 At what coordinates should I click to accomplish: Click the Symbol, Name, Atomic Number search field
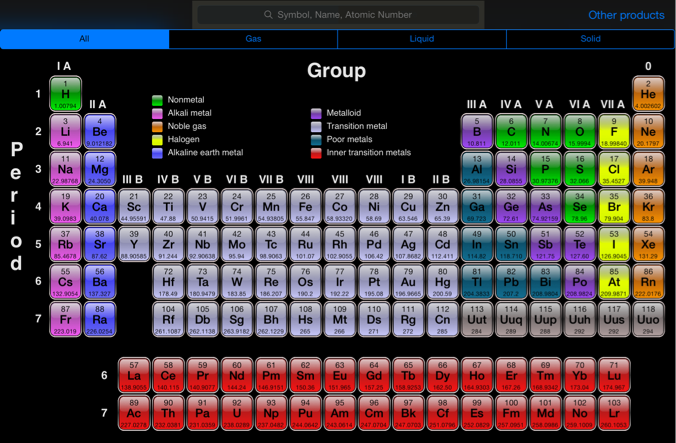338,15
